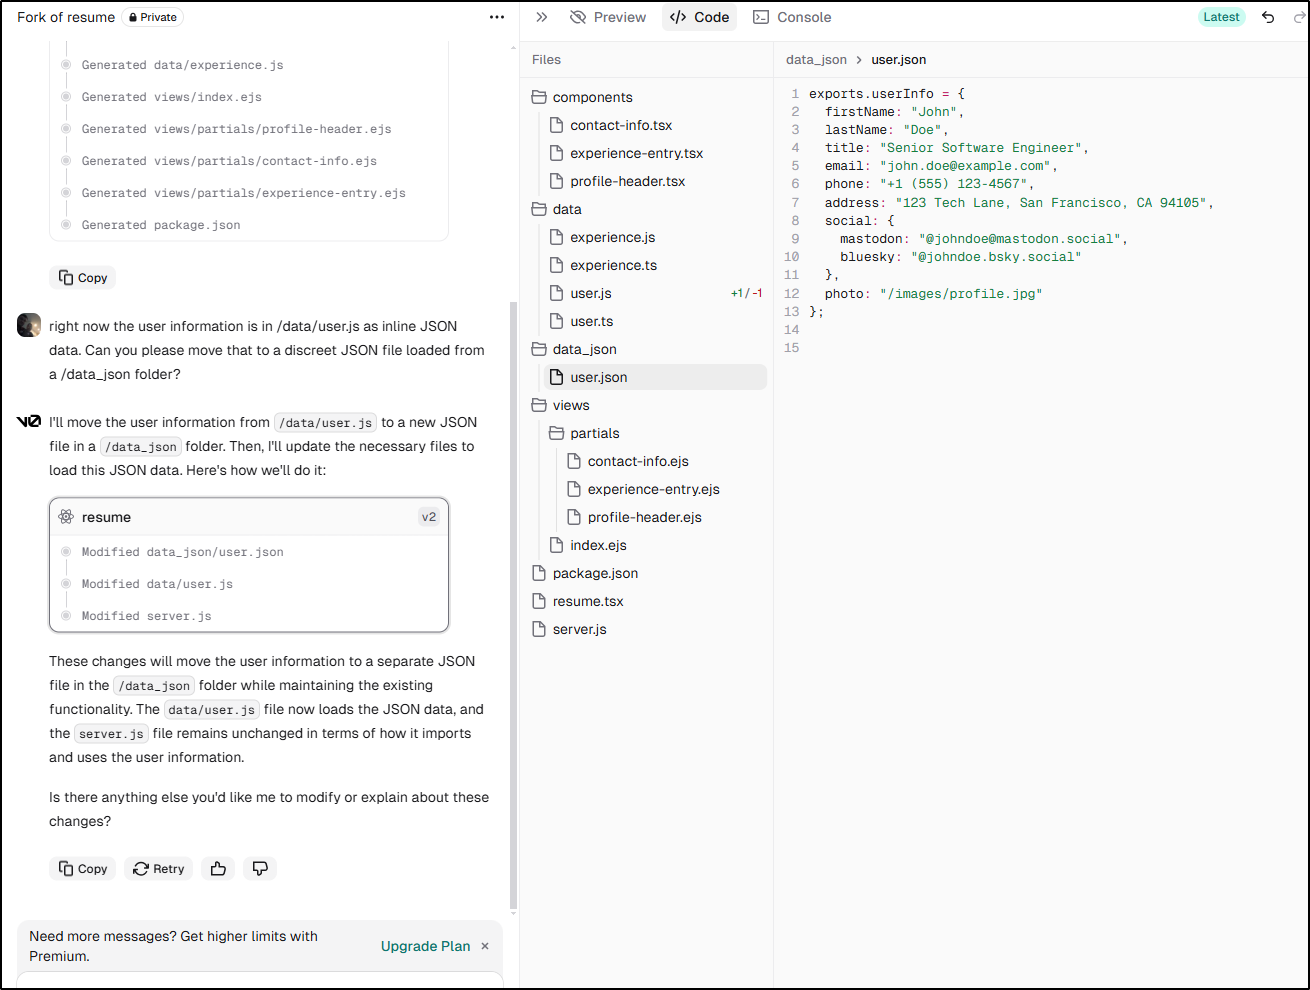Screen dimensions: 1310x990
Task: Click the v0 logo beside the reply
Action: pos(29,422)
